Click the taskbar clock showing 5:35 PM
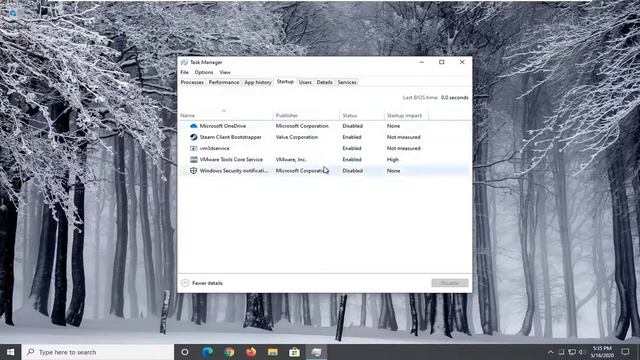Screen dimensions: 640x360 coord(602,352)
